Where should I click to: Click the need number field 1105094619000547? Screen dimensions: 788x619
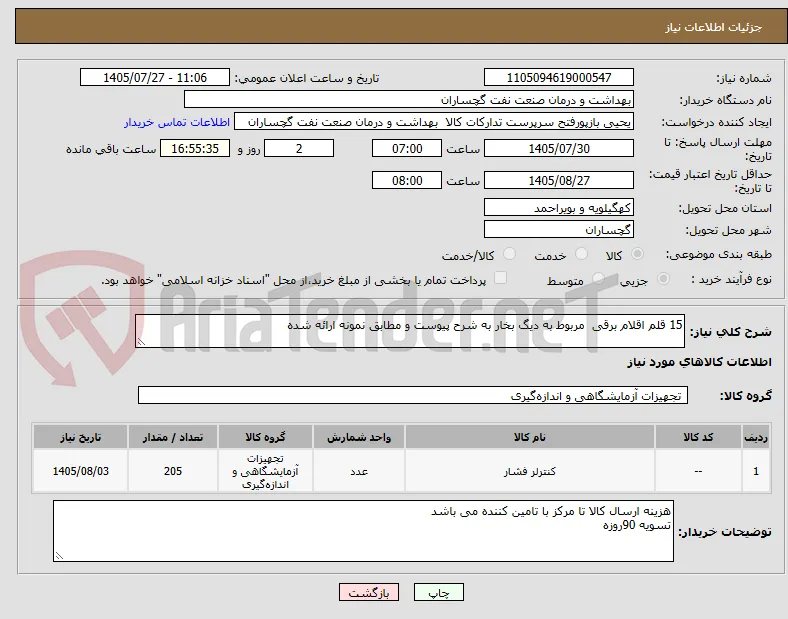click(559, 77)
